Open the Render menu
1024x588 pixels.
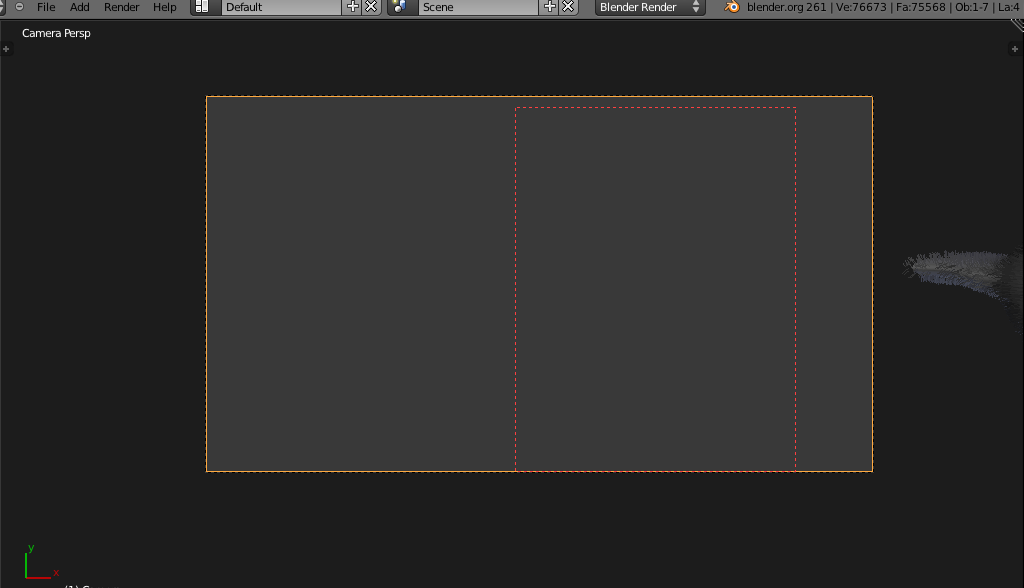pos(121,7)
